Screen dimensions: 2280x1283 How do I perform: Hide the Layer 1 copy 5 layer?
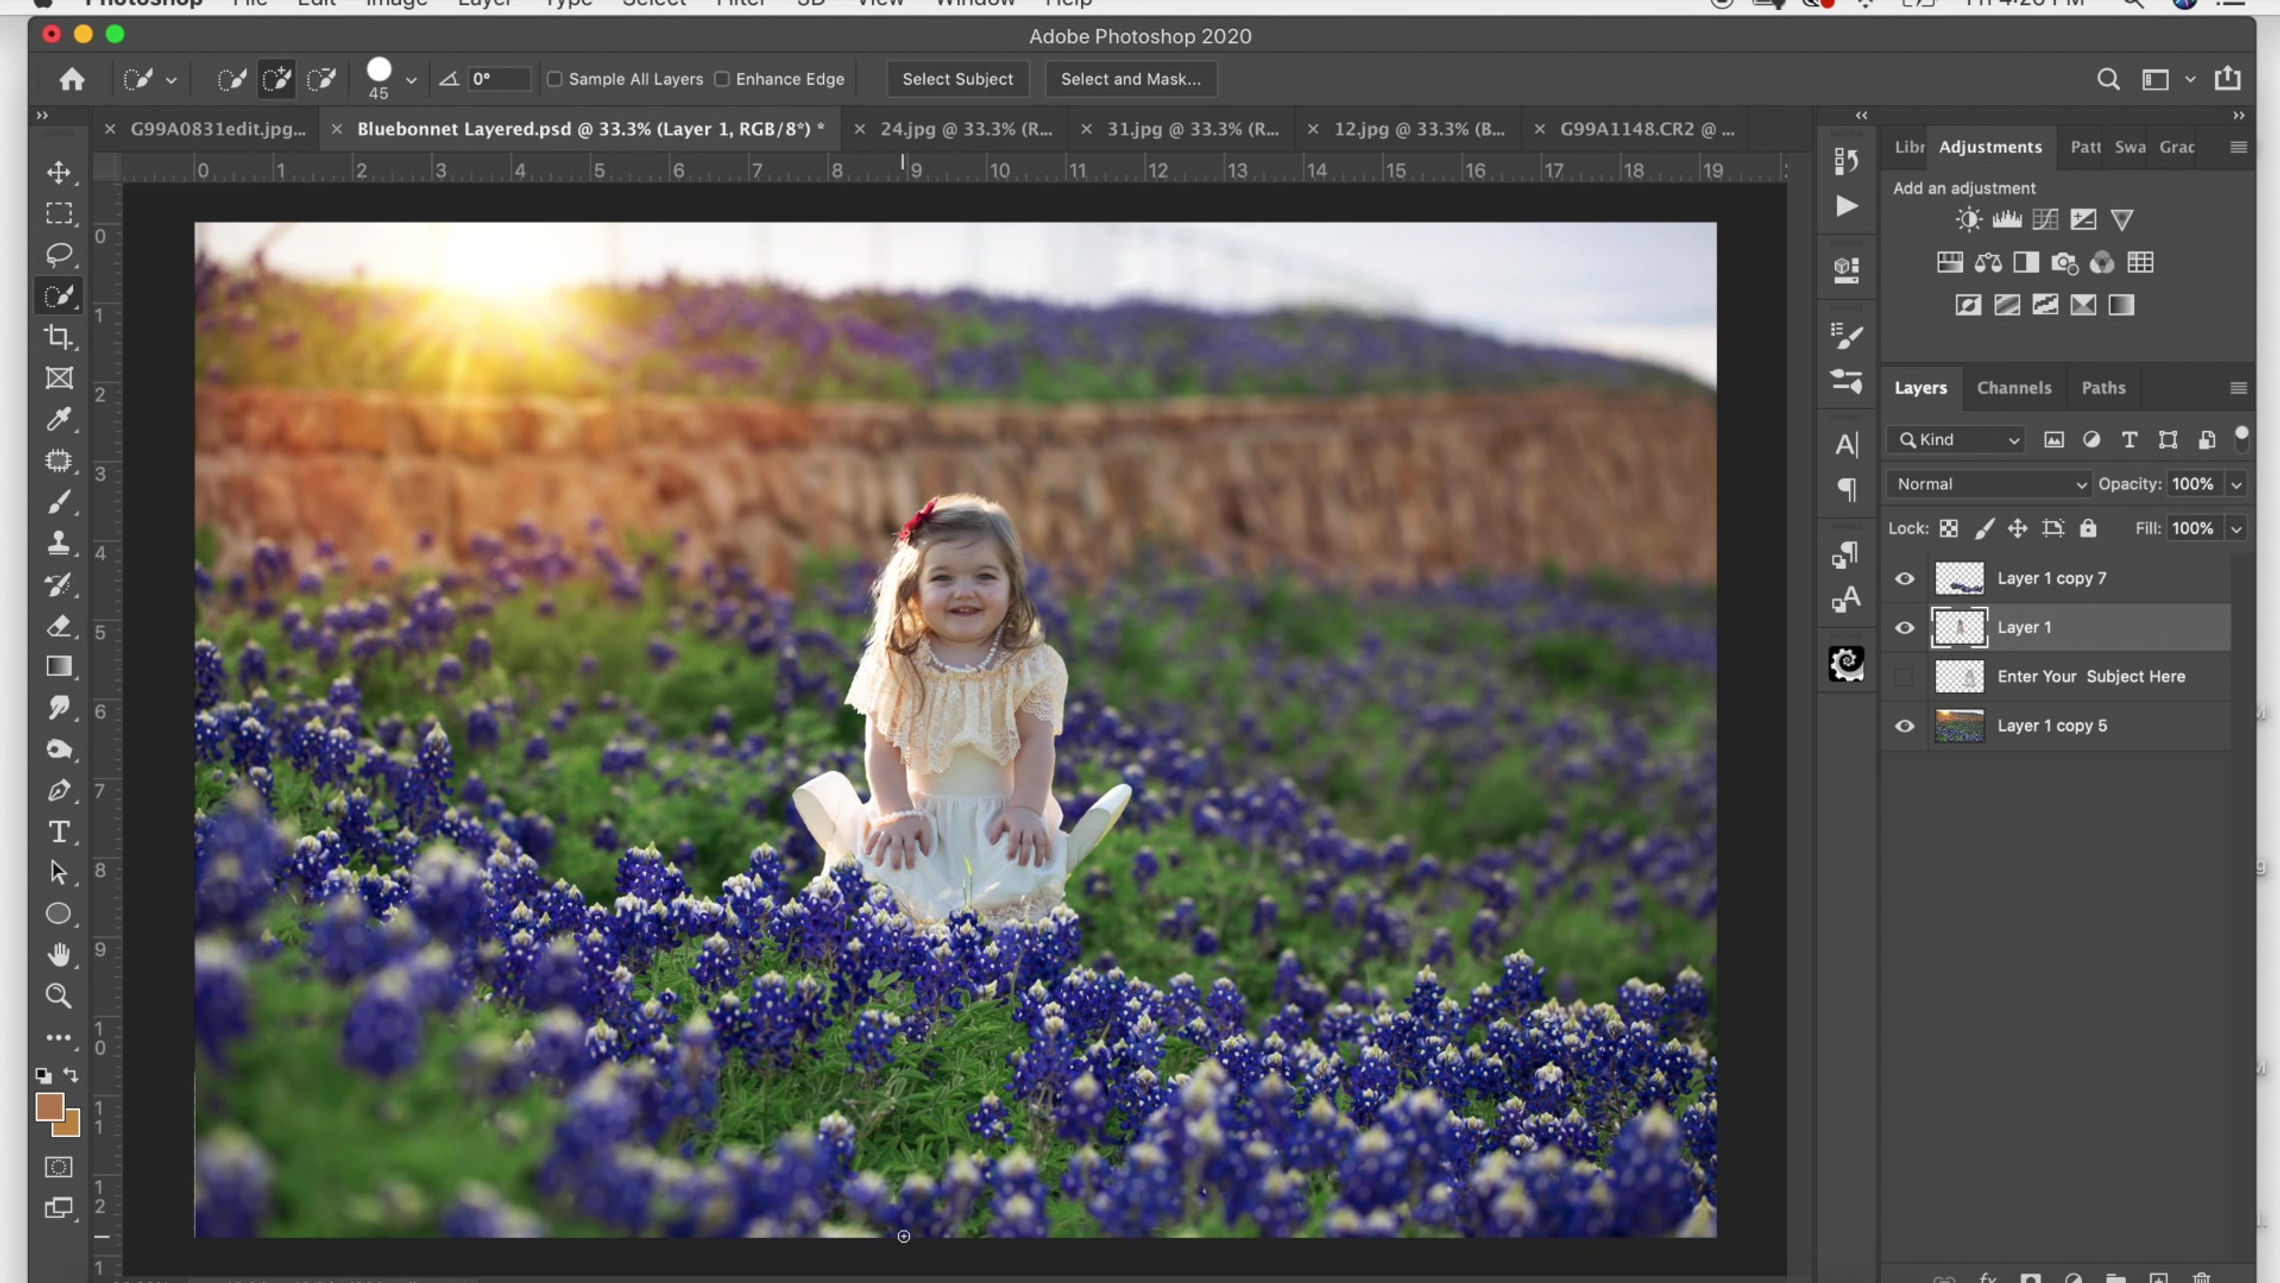1904,726
